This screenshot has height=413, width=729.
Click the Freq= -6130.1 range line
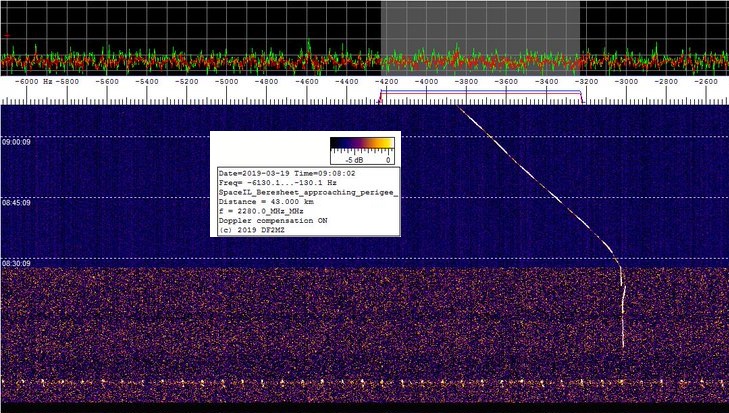278,183
